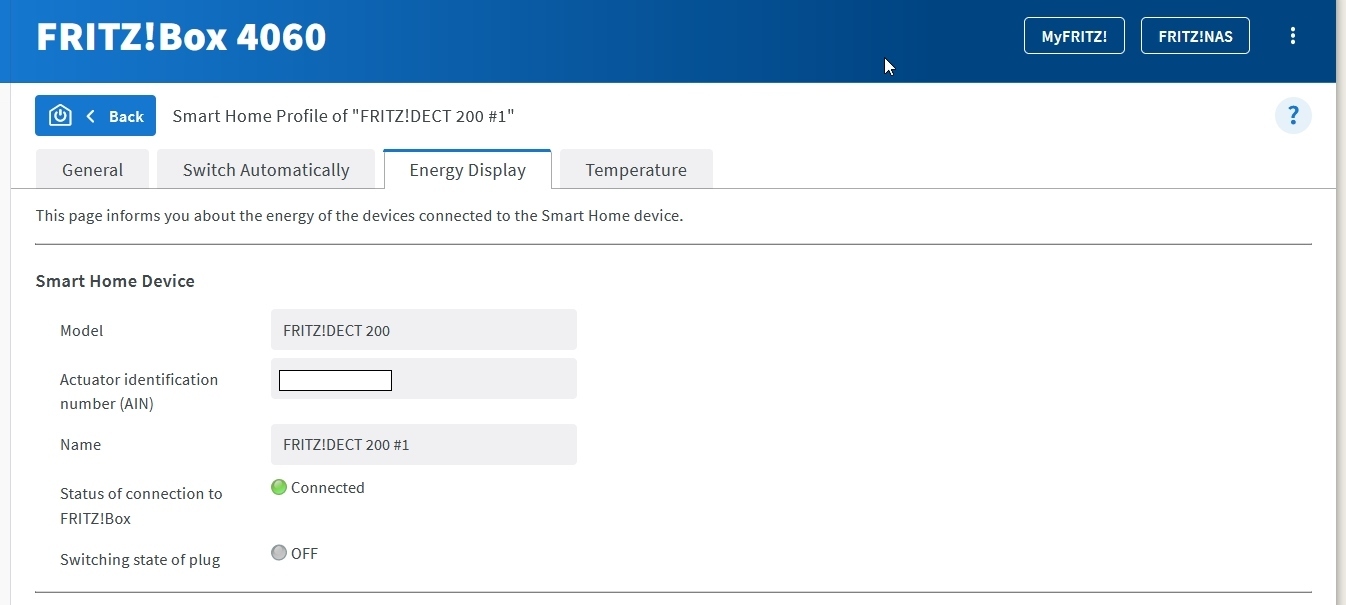Click the 'Switching state of plug' label

tap(140, 559)
